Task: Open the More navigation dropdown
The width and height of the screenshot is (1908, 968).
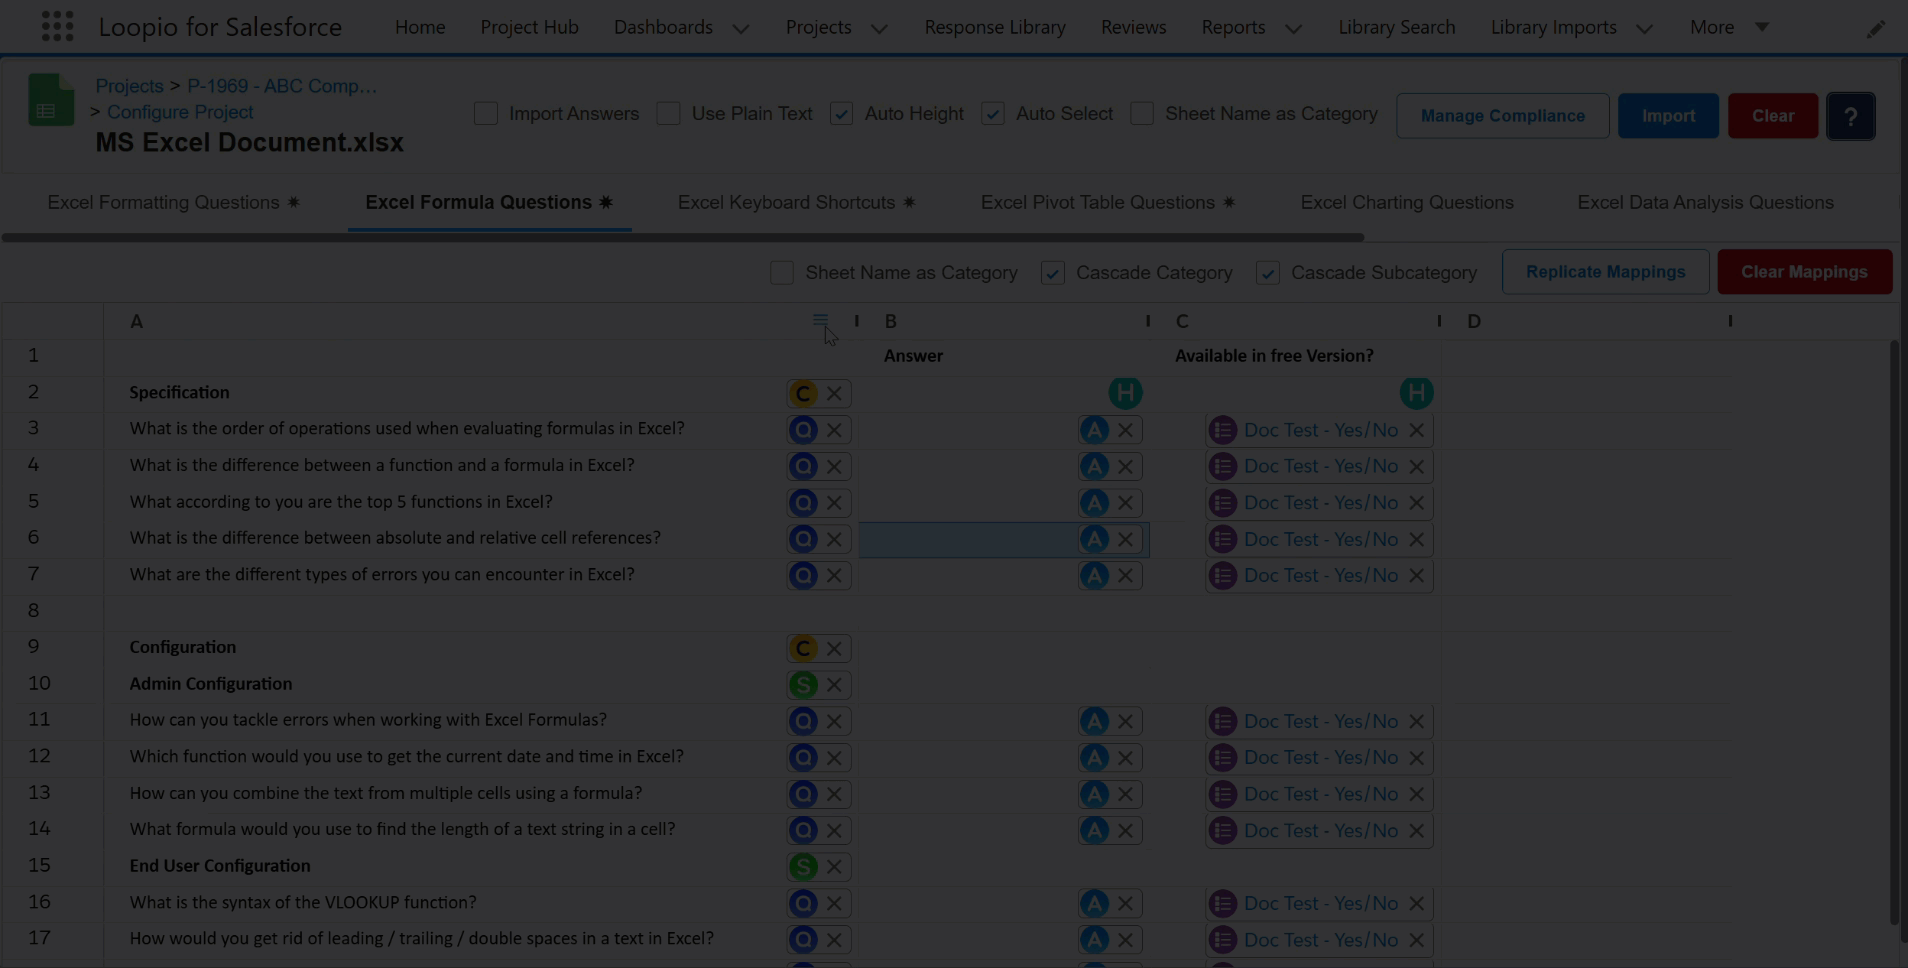Action: click(x=1730, y=28)
